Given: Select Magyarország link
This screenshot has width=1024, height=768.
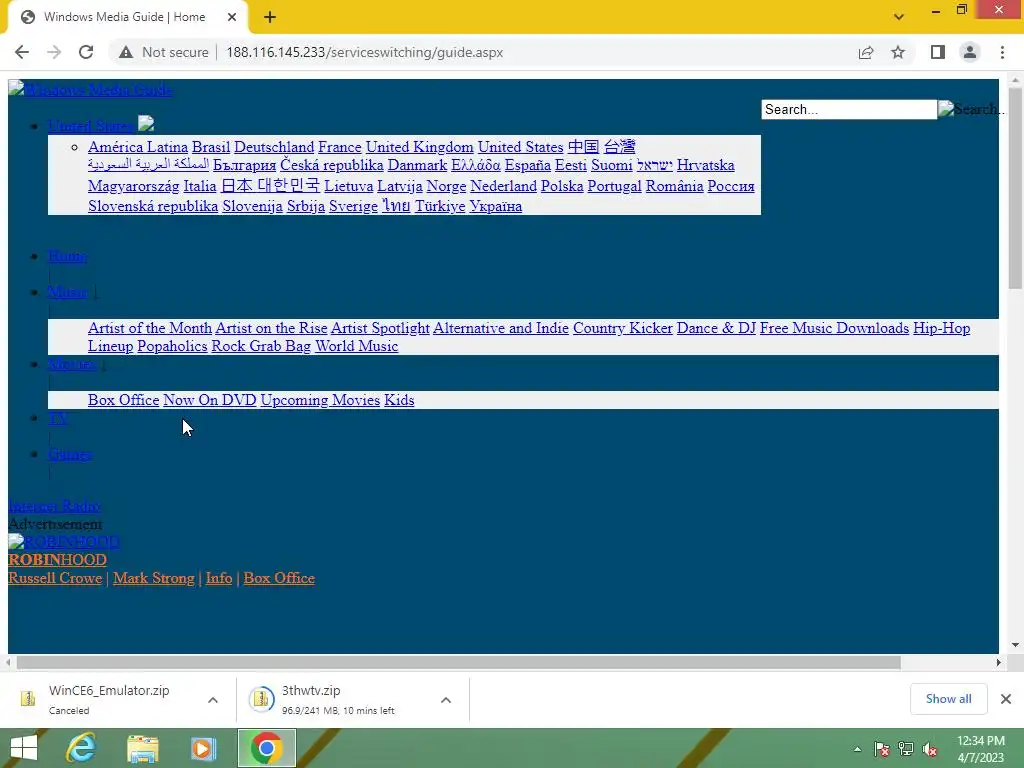Looking at the screenshot, I should [x=133, y=186].
